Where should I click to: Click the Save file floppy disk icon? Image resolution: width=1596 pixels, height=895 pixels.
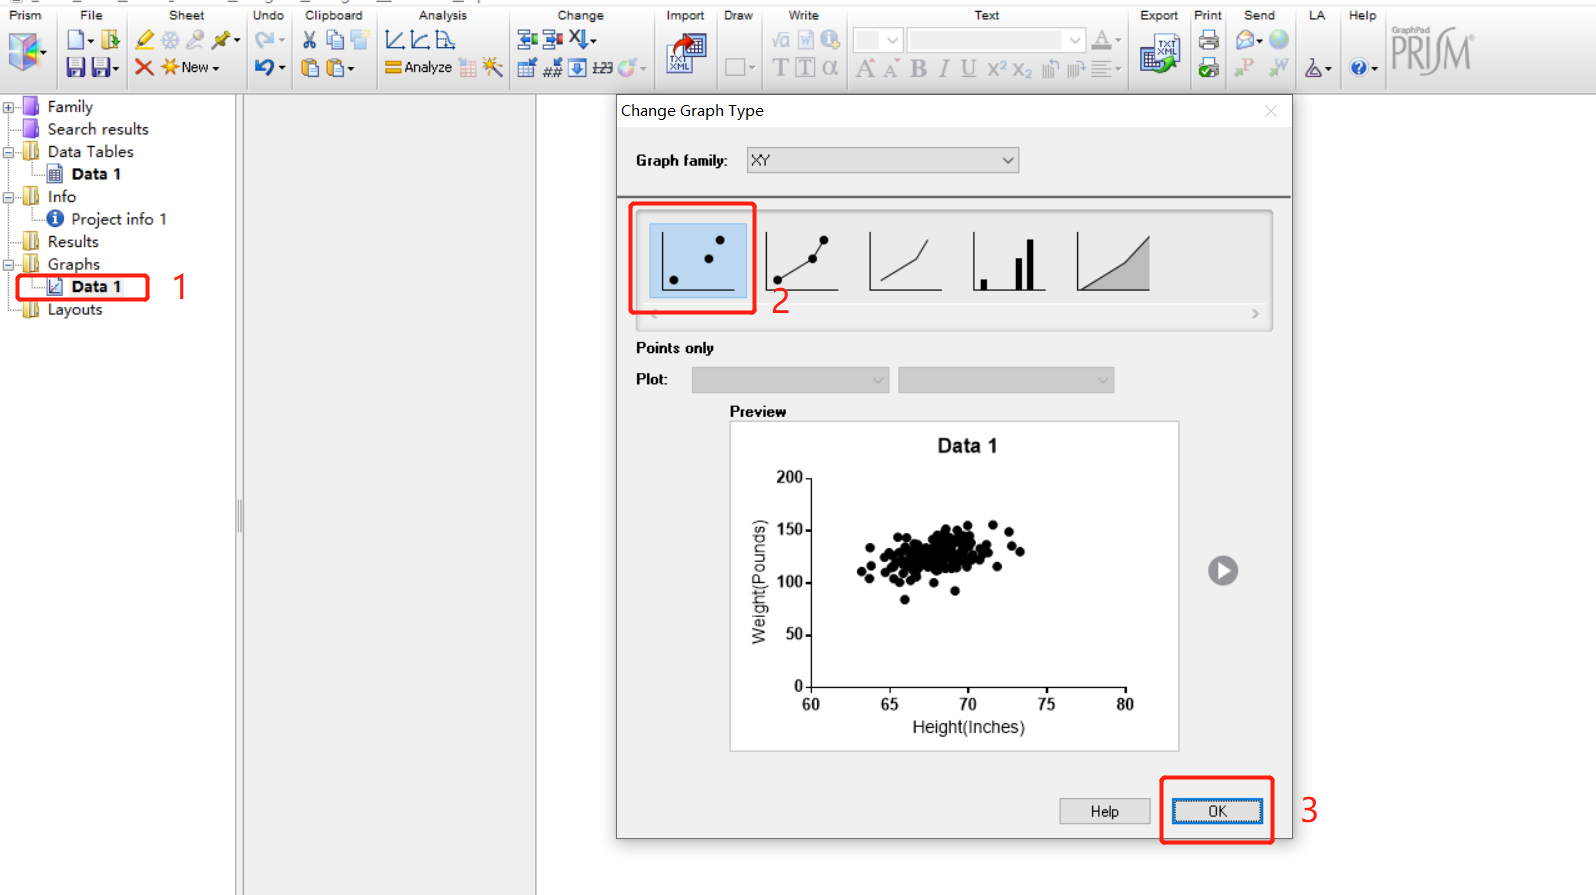[75, 68]
